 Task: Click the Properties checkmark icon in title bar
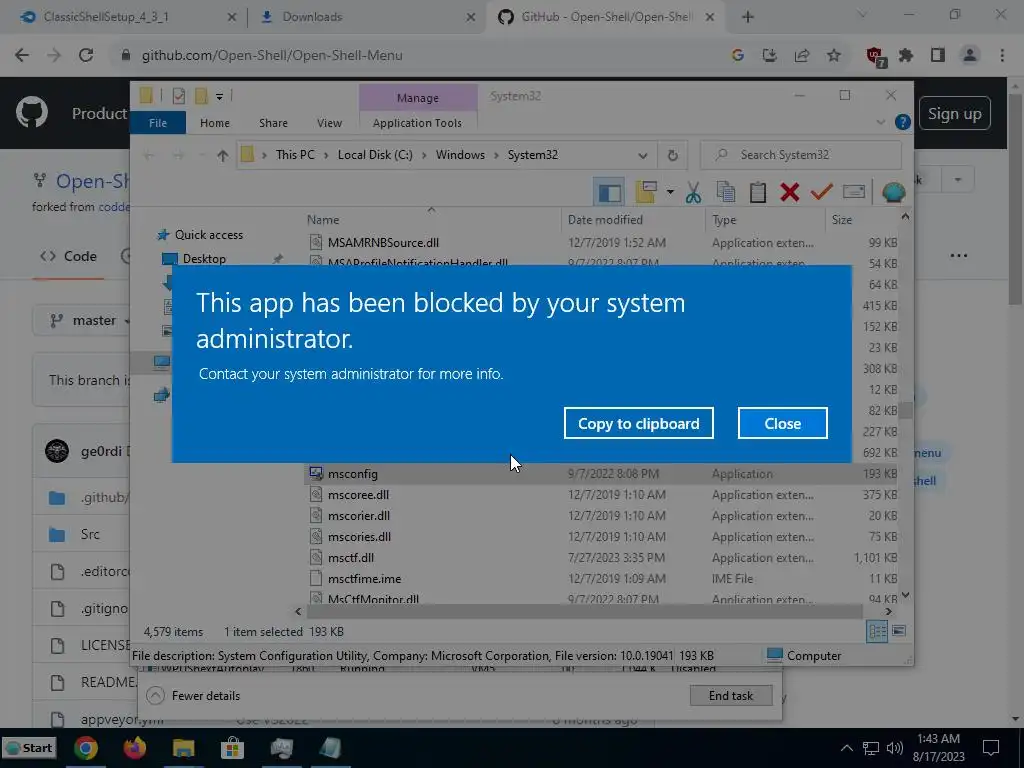pos(178,97)
